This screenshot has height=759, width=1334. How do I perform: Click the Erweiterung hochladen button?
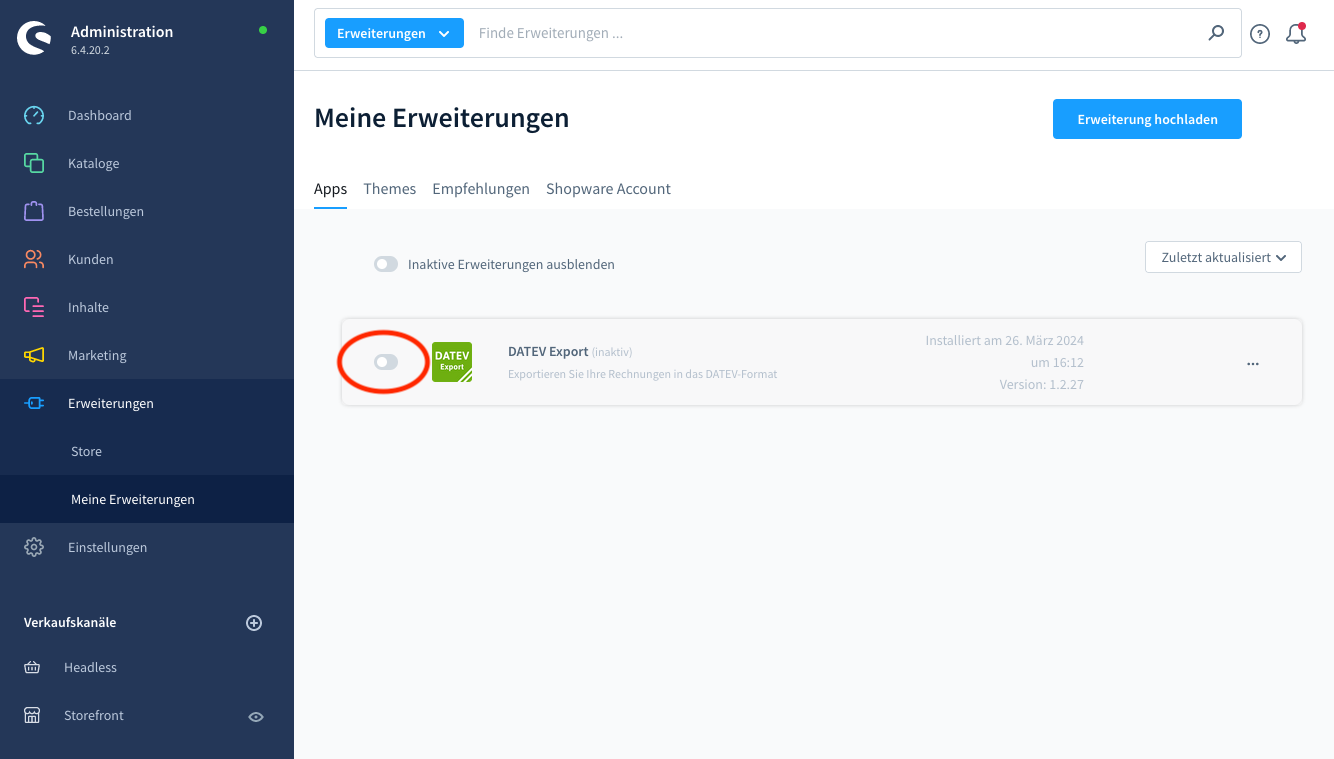click(x=1147, y=119)
